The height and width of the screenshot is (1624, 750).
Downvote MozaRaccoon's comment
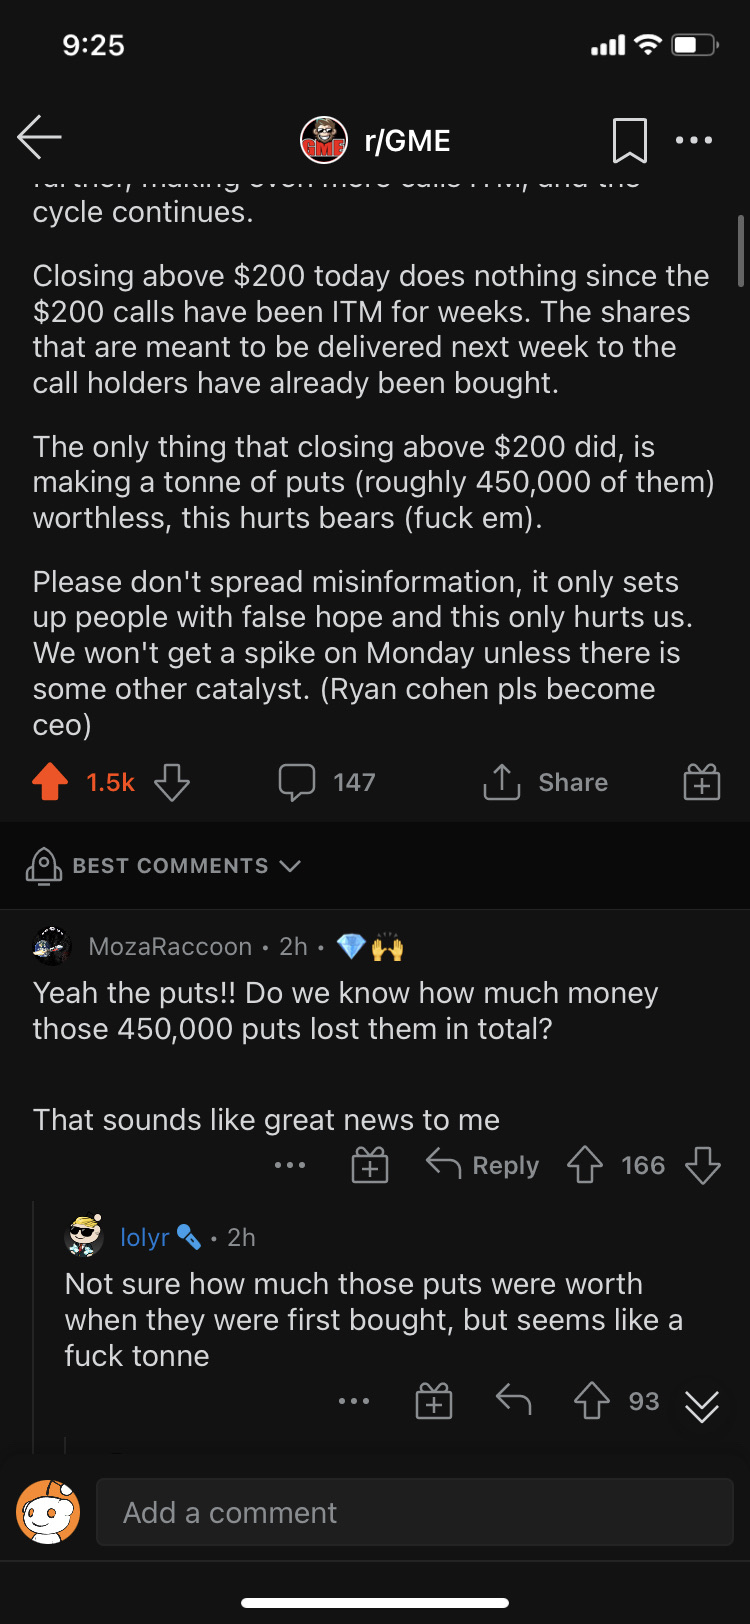(x=703, y=1165)
